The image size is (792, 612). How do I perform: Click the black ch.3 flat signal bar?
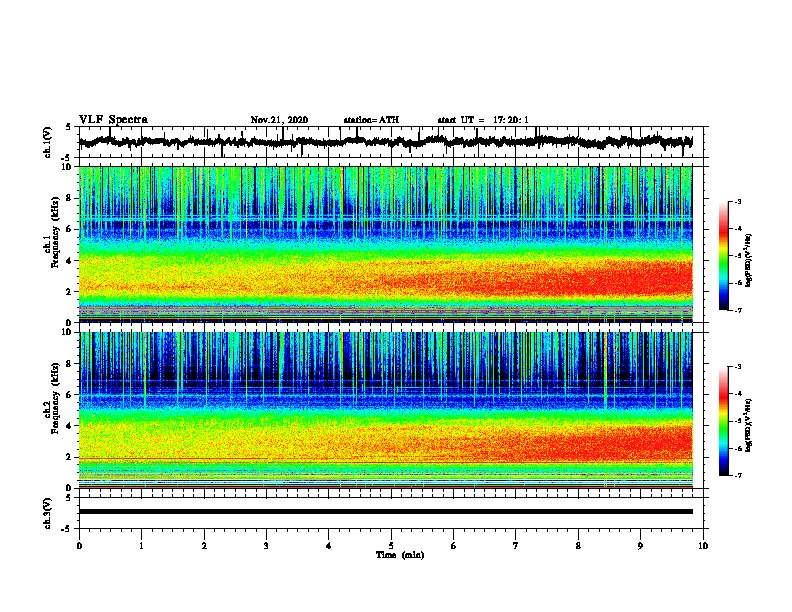tap(385, 512)
